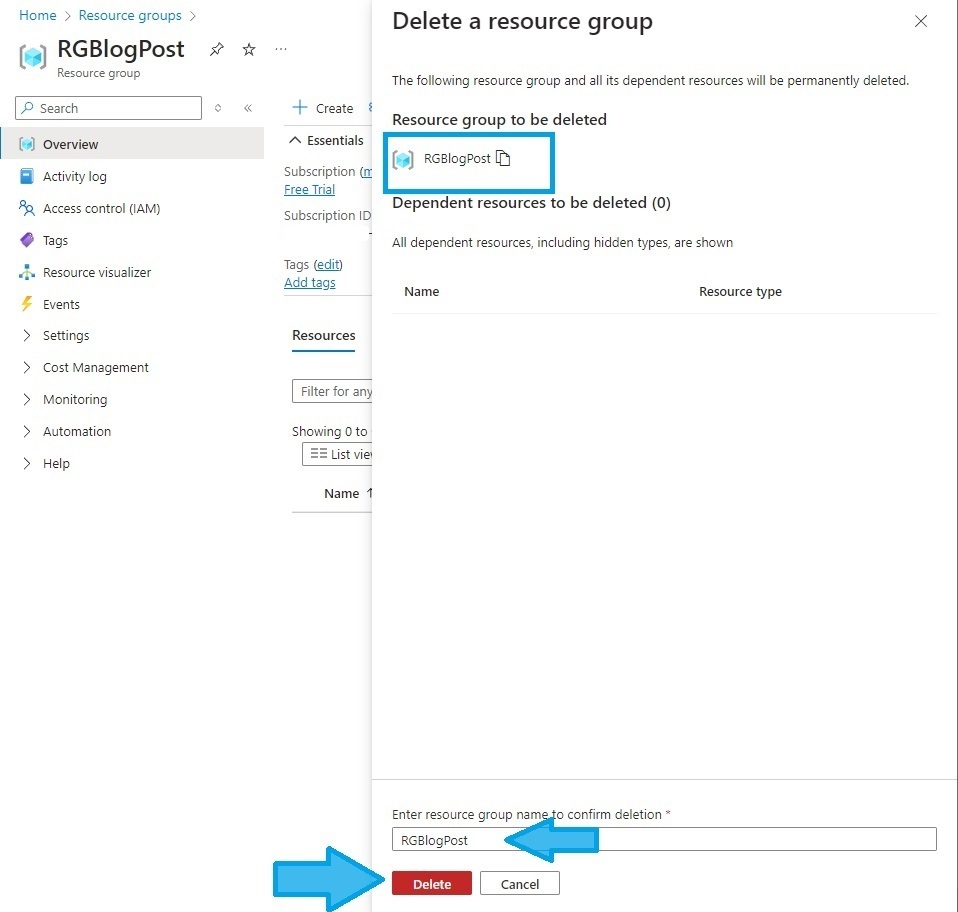
Task: Click the Access control people icon
Action: 27,208
